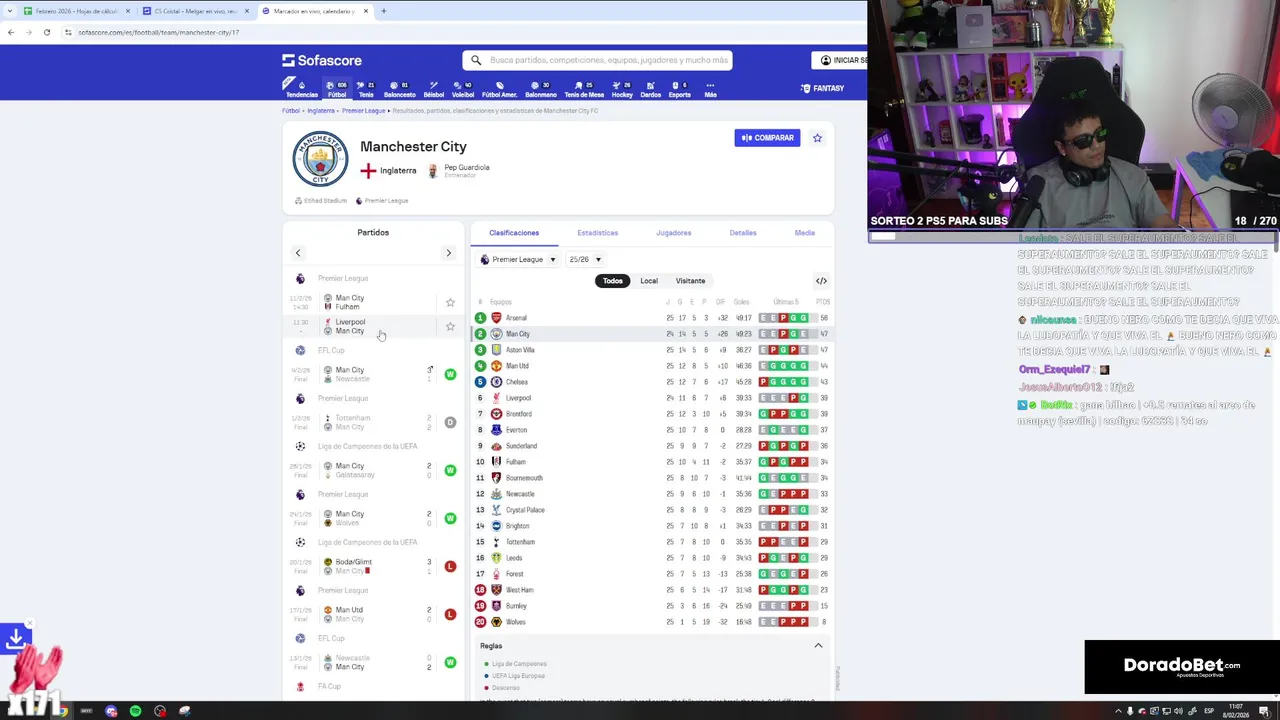Open the Hockey sport section
This screenshot has height=720, width=1280.
point(622,89)
